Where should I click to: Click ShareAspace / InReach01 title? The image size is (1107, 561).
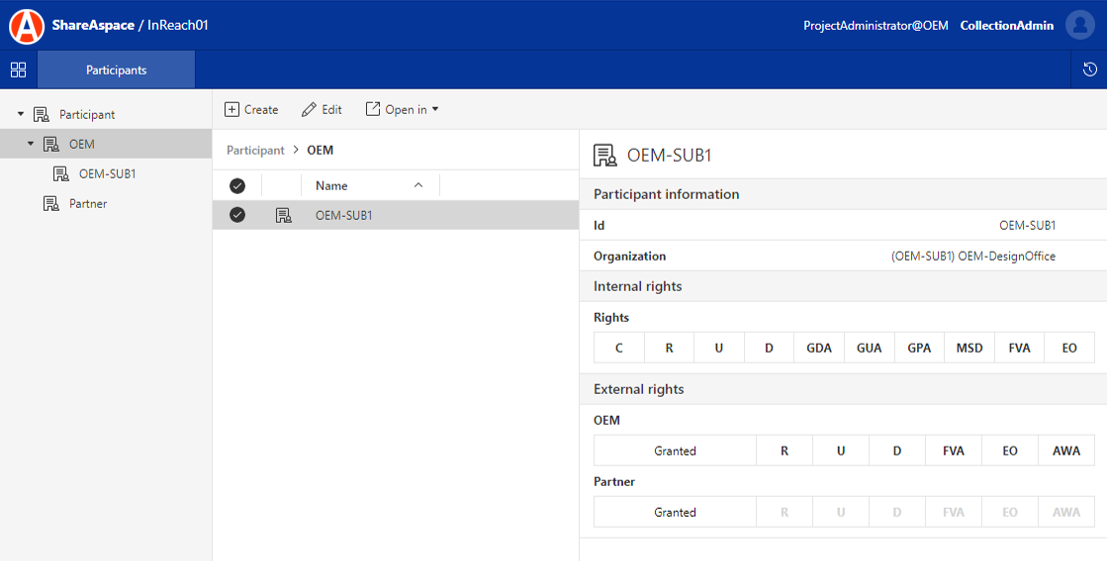click(x=130, y=25)
